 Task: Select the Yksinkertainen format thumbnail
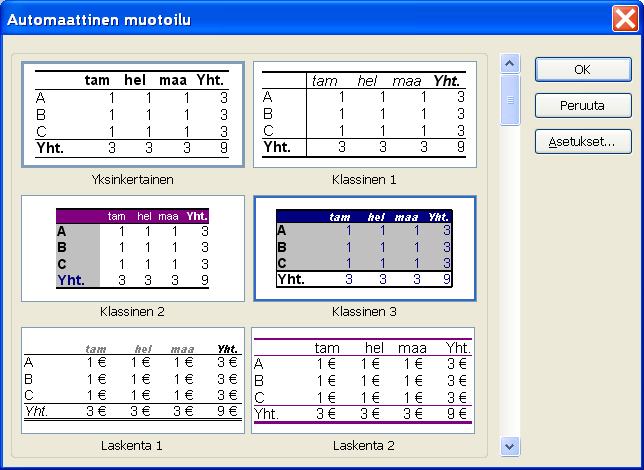tap(133, 114)
